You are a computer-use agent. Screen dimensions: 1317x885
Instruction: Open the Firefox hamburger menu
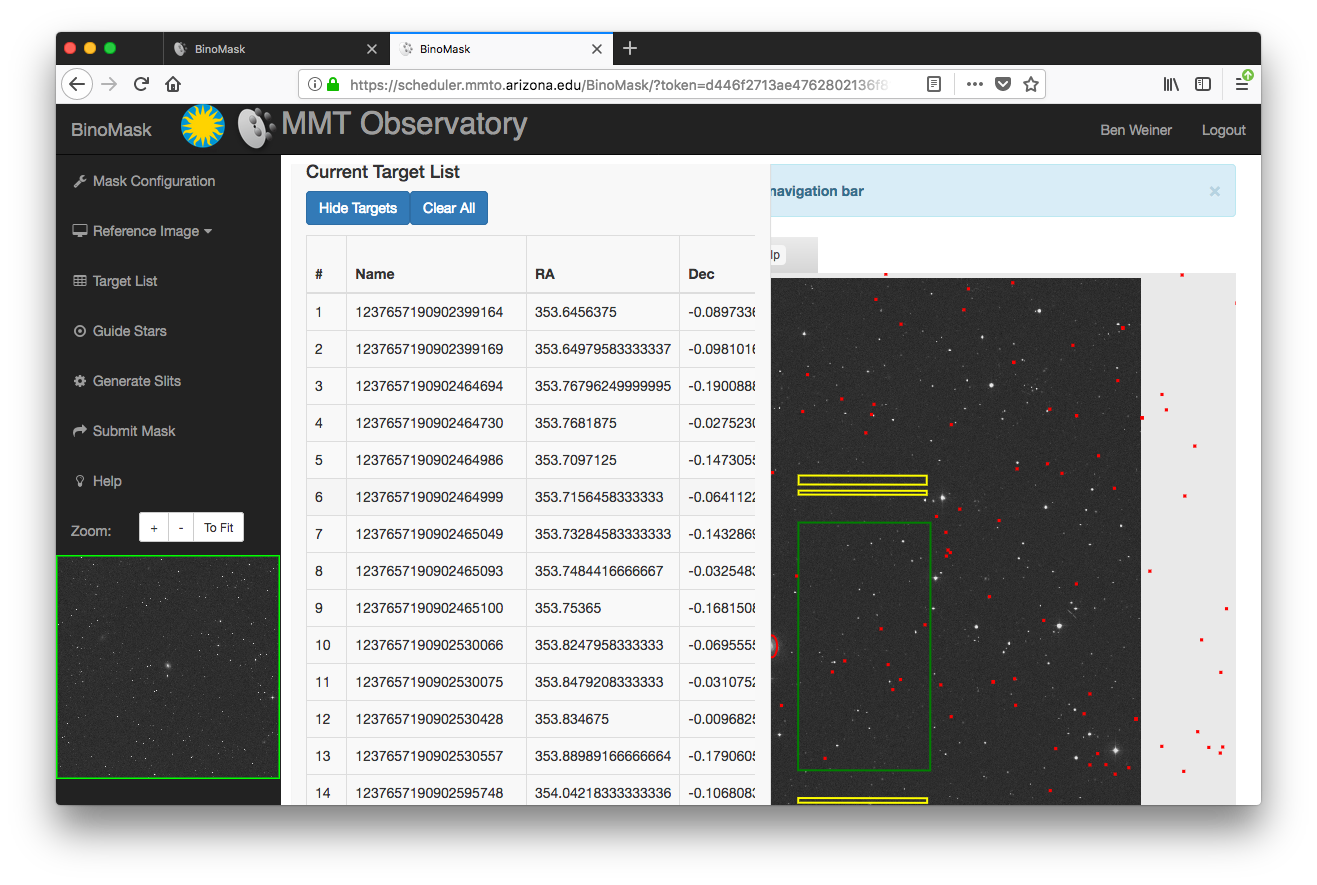(1241, 84)
